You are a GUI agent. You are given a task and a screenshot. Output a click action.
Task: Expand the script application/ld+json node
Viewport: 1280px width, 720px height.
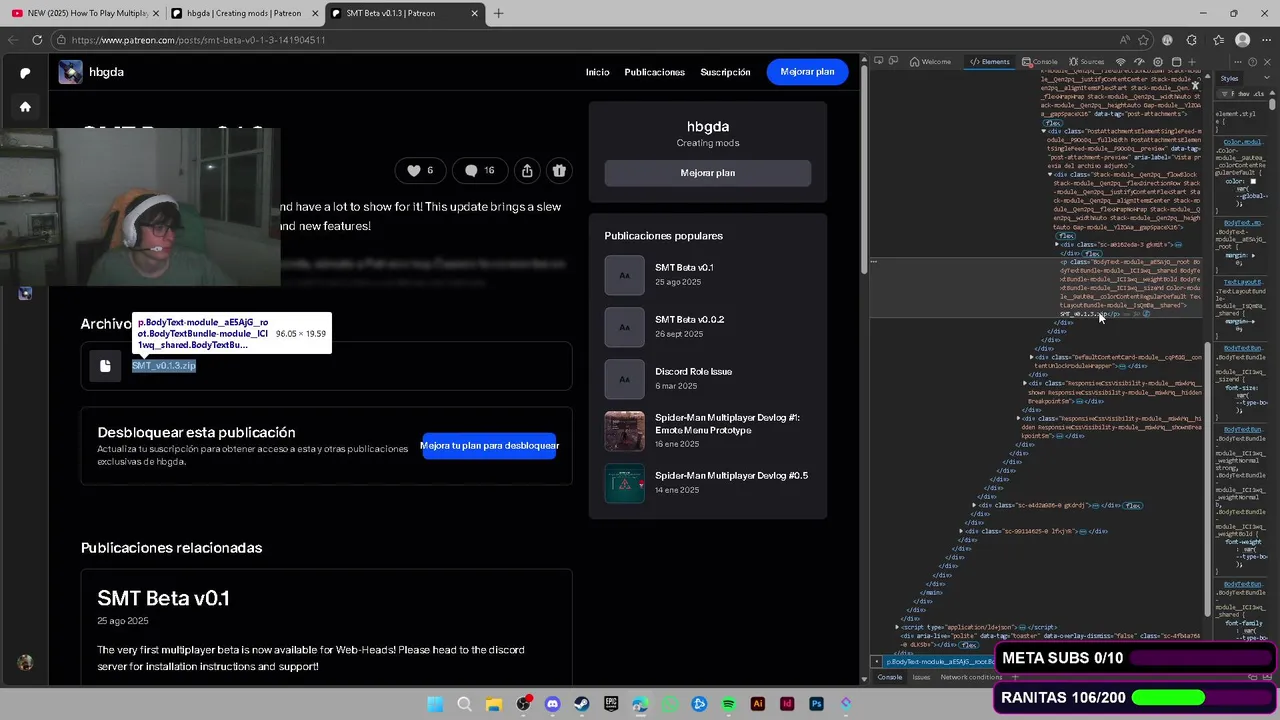pos(897,627)
